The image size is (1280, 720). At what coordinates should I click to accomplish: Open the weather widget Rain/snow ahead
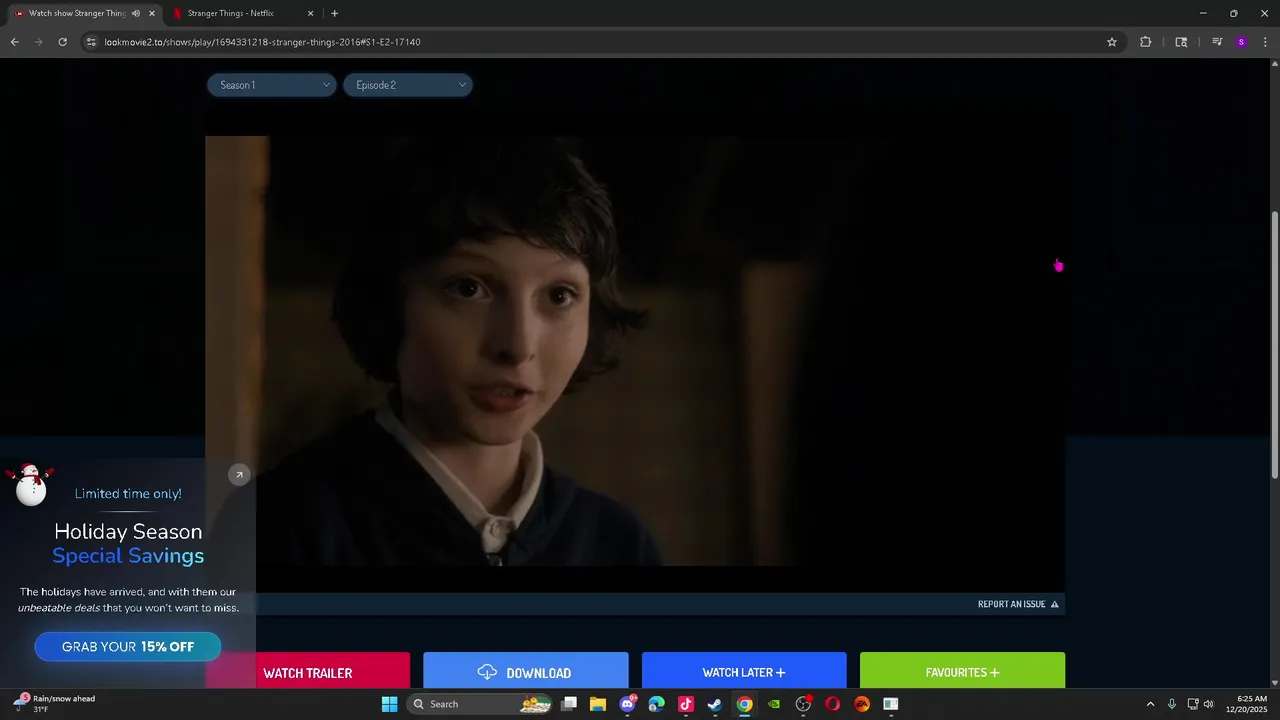(55, 704)
